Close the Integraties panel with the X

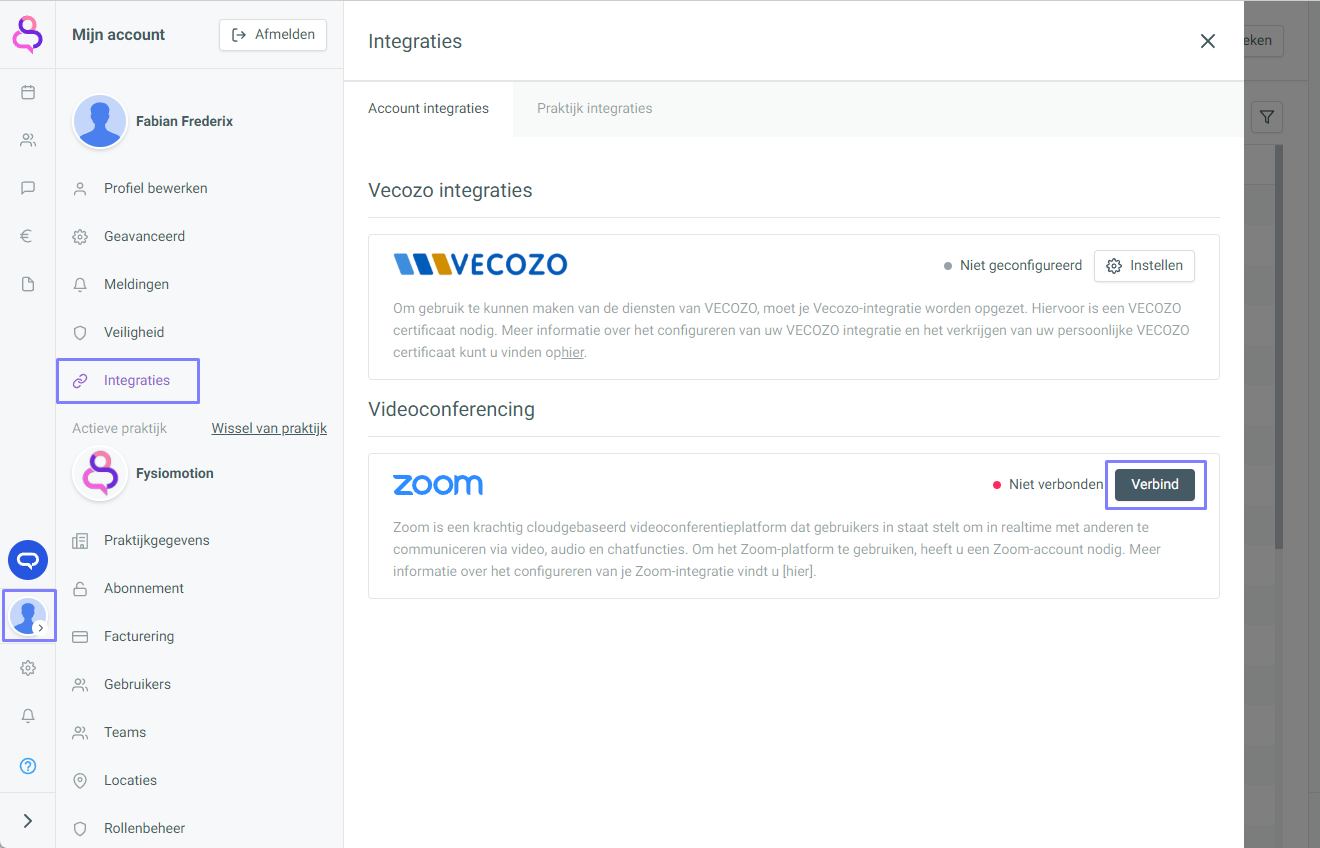coord(1208,41)
